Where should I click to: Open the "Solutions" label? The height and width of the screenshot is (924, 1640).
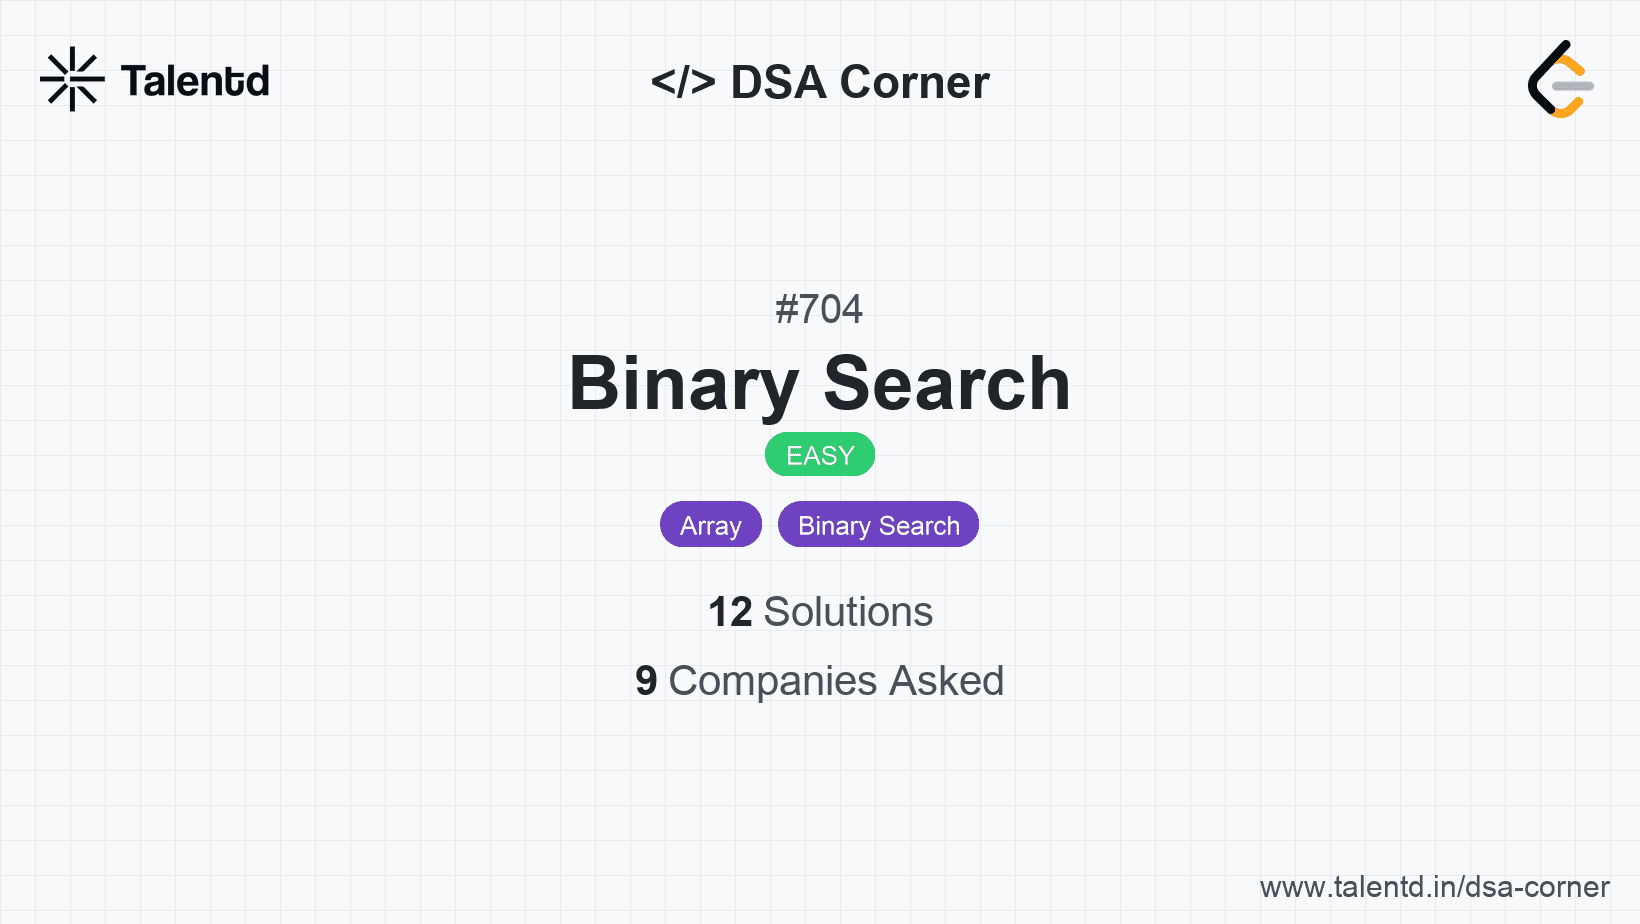(848, 612)
